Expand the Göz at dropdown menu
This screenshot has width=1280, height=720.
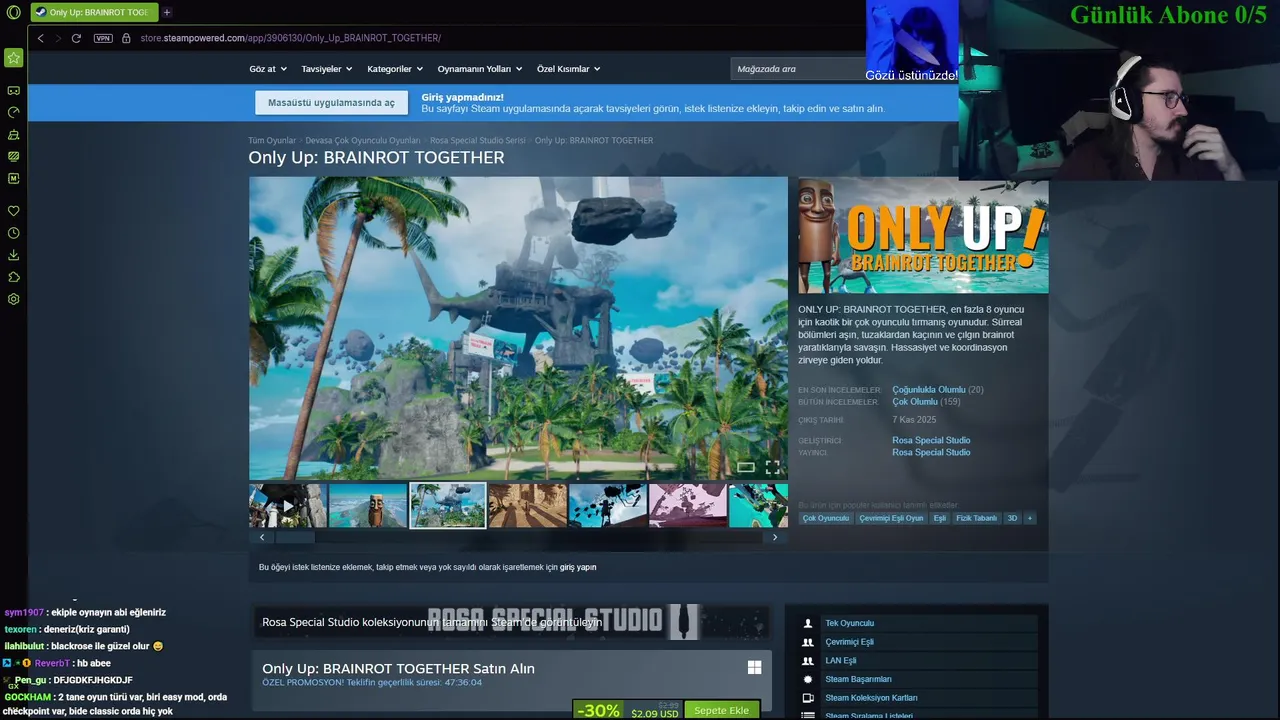268,69
